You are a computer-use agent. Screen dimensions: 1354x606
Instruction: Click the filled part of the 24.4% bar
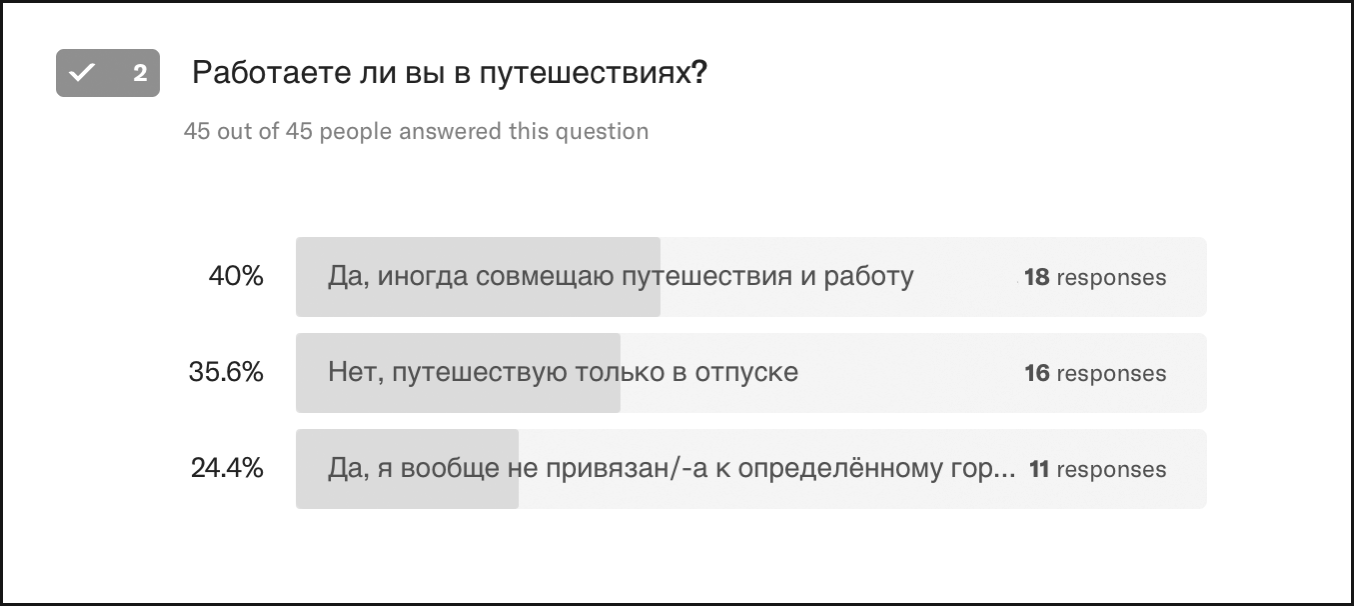tap(407, 469)
